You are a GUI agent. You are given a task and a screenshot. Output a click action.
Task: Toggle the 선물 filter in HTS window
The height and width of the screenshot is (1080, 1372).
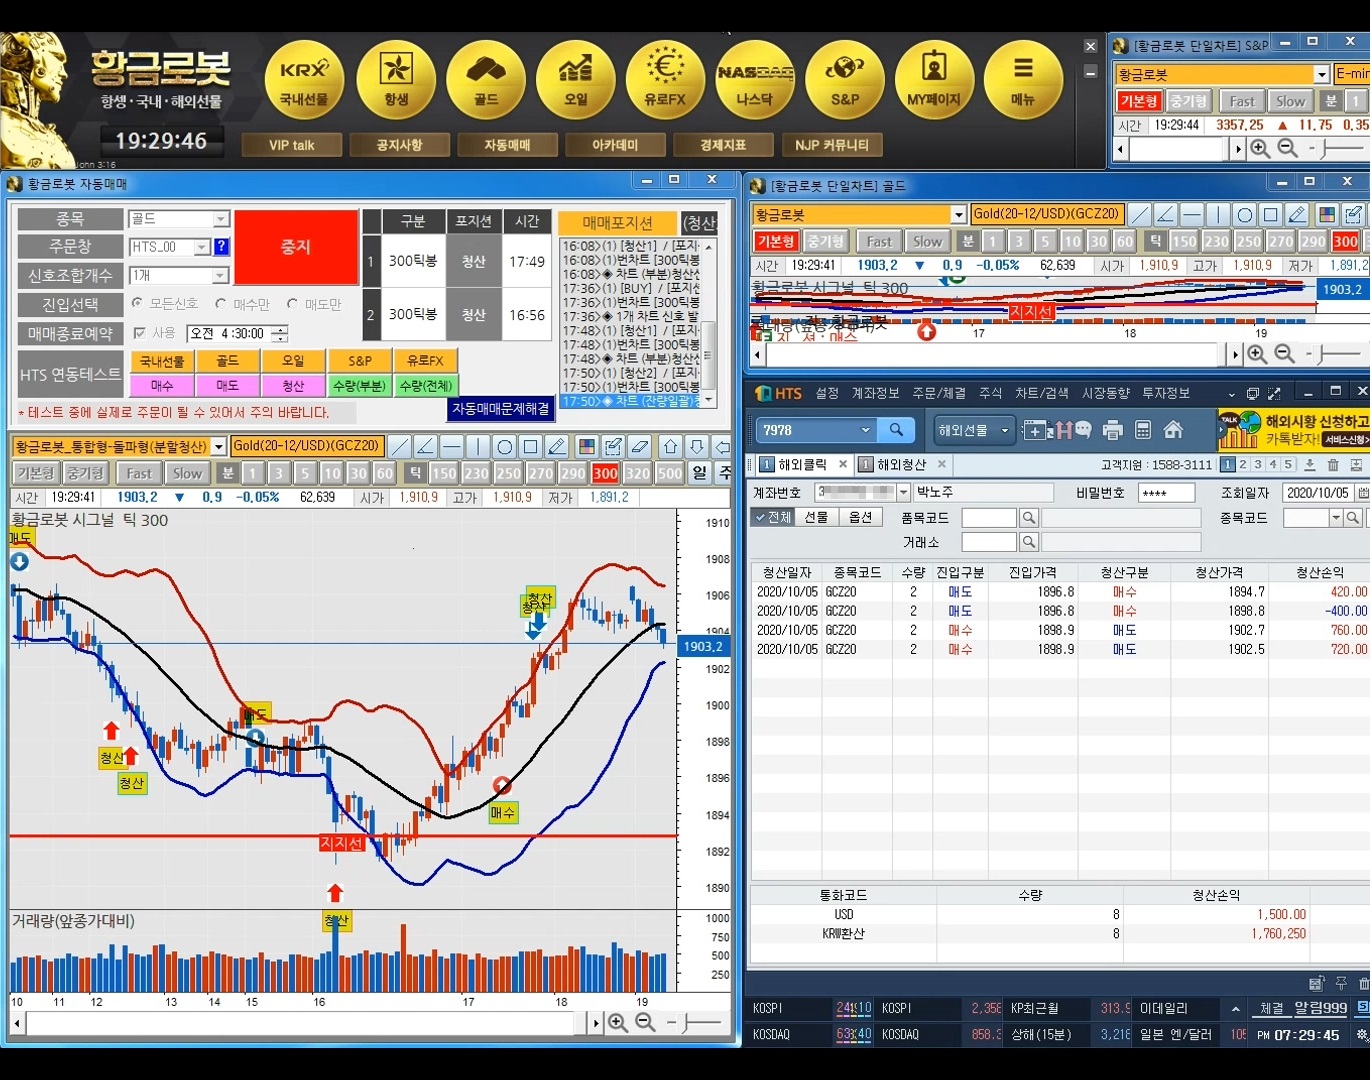(817, 517)
